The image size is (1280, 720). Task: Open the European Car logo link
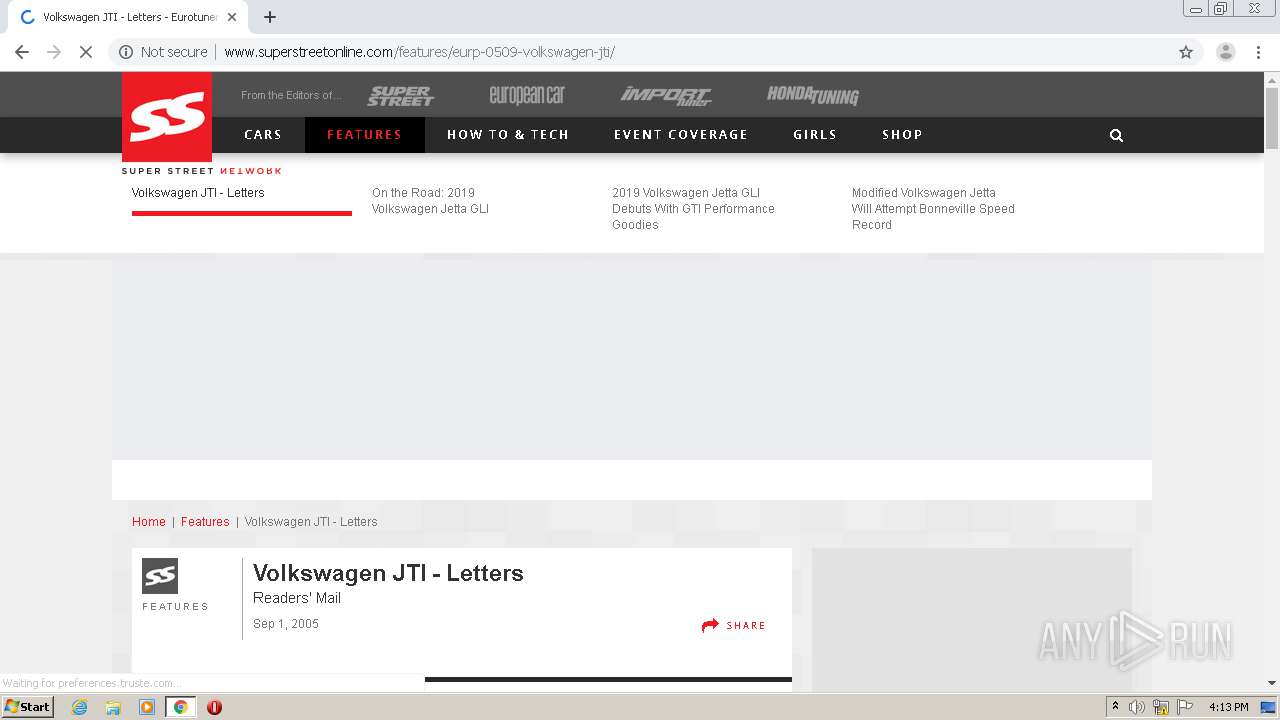tap(527, 96)
